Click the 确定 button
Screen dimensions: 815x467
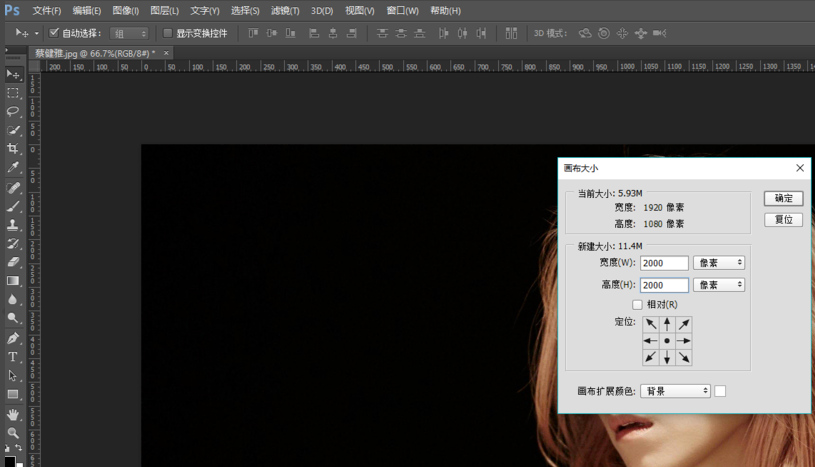click(783, 199)
